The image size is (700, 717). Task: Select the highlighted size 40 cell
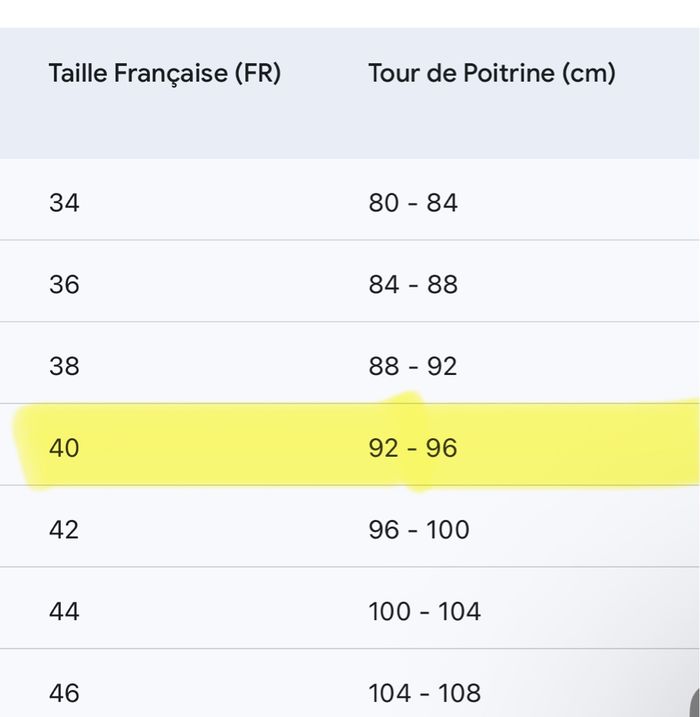(x=64, y=448)
